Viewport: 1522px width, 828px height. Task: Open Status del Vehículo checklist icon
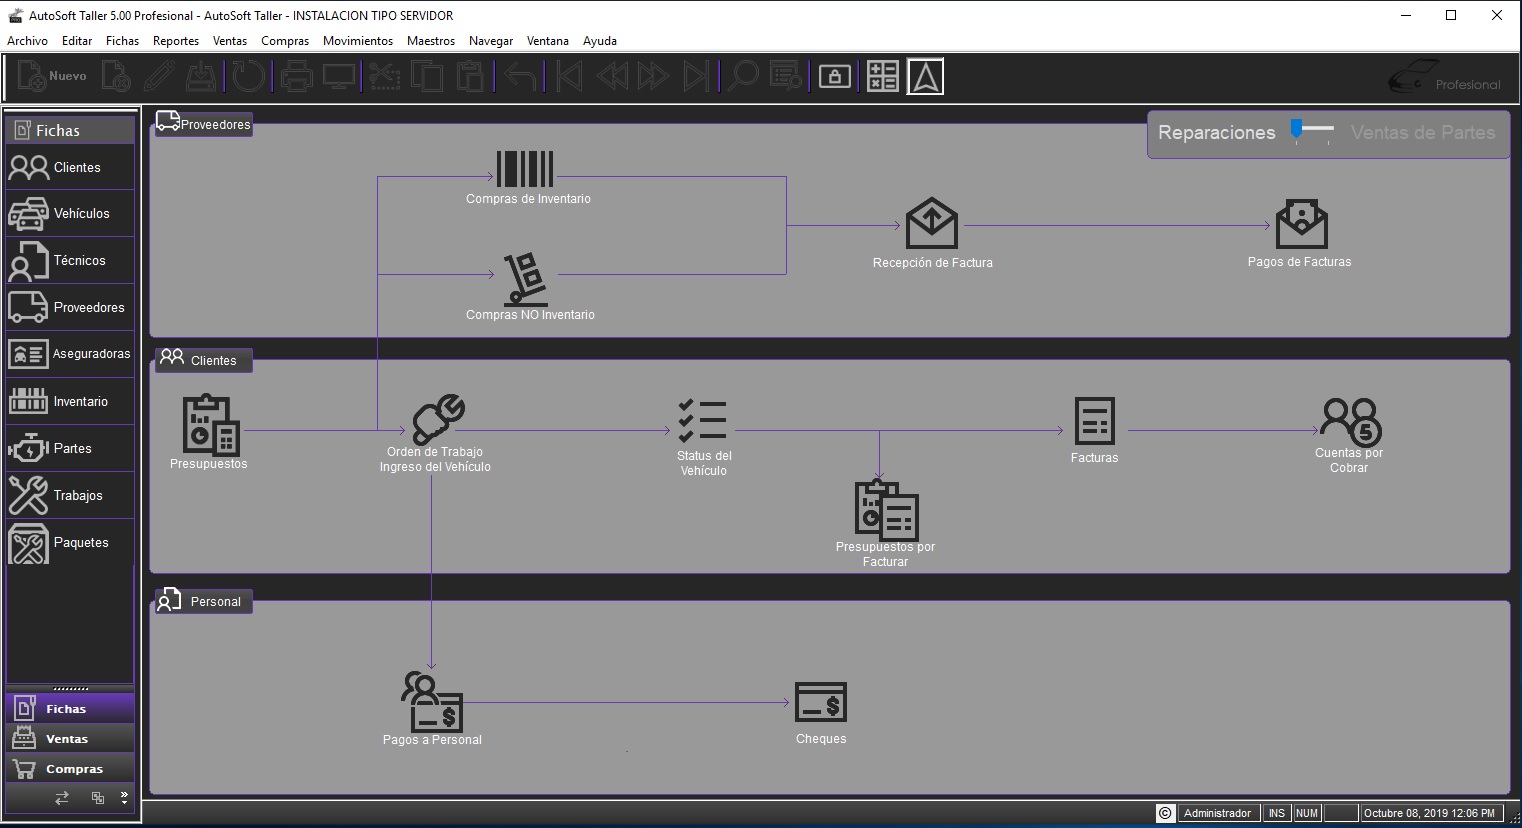(x=703, y=420)
